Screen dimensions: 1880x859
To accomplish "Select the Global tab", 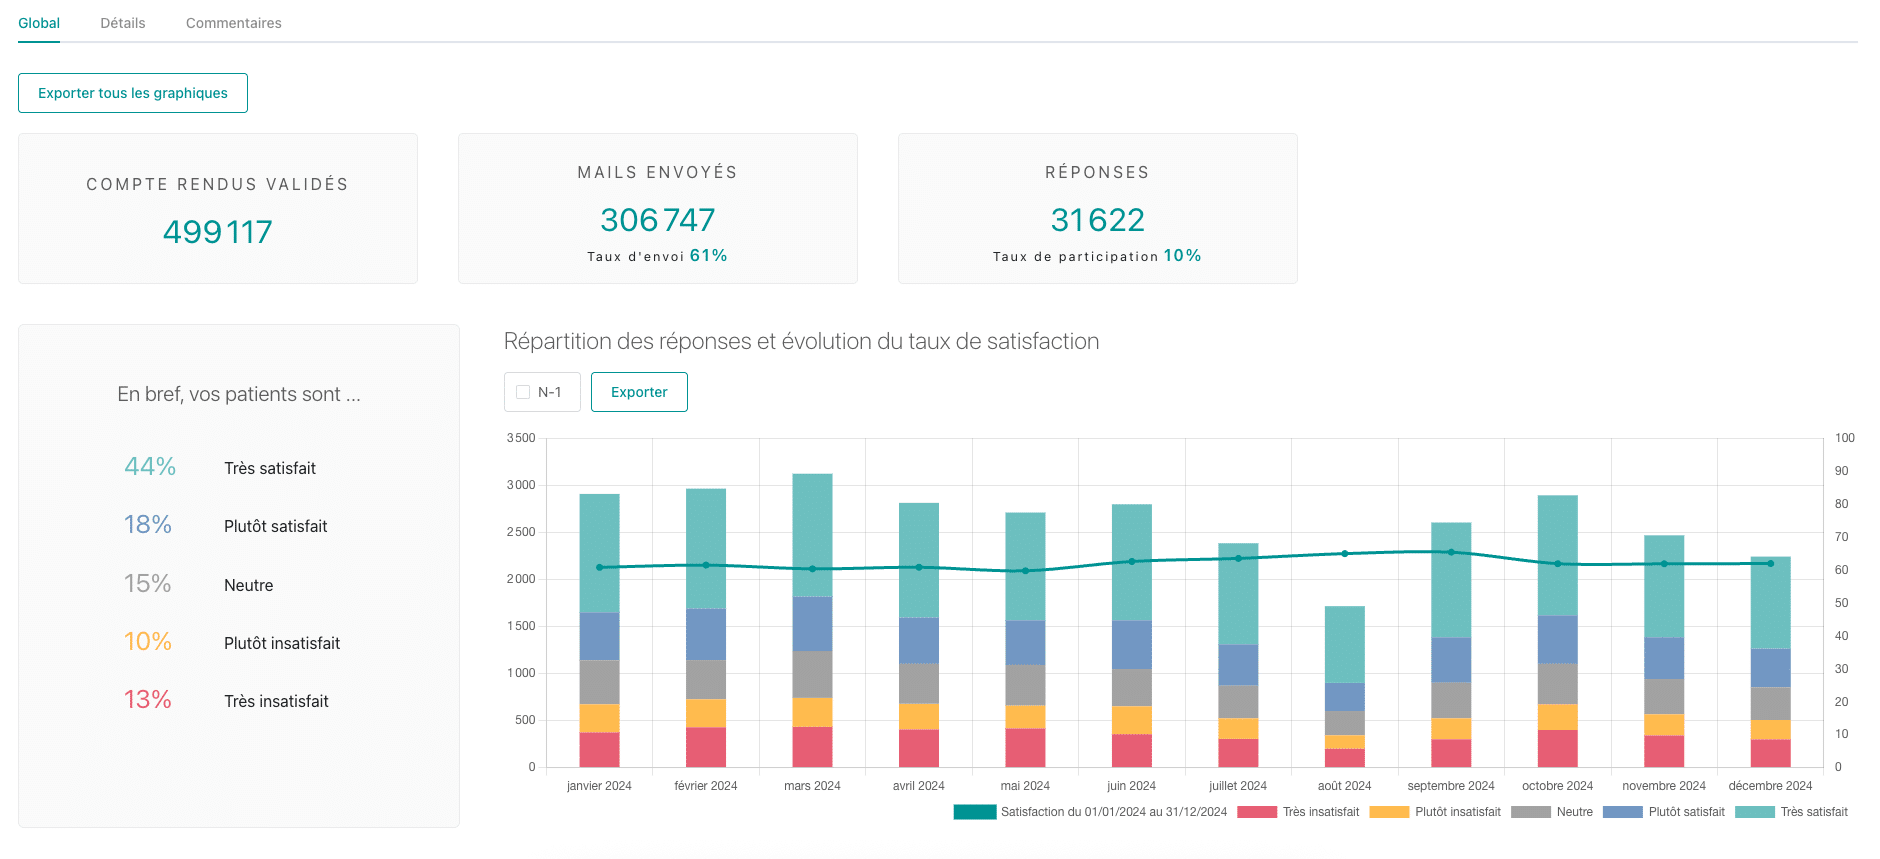I will point(39,23).
